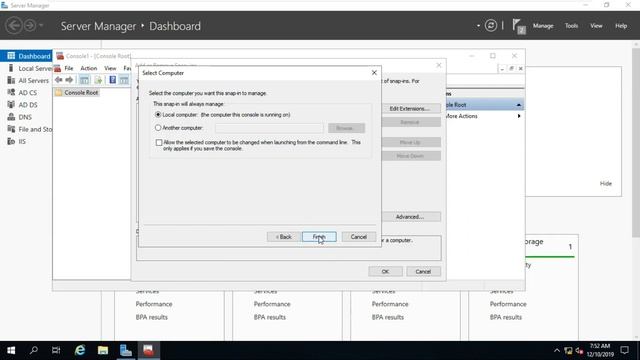Viewport: 640px width, 360px height.
Task: Click the taskbar search icon
Action: [34, 350]
